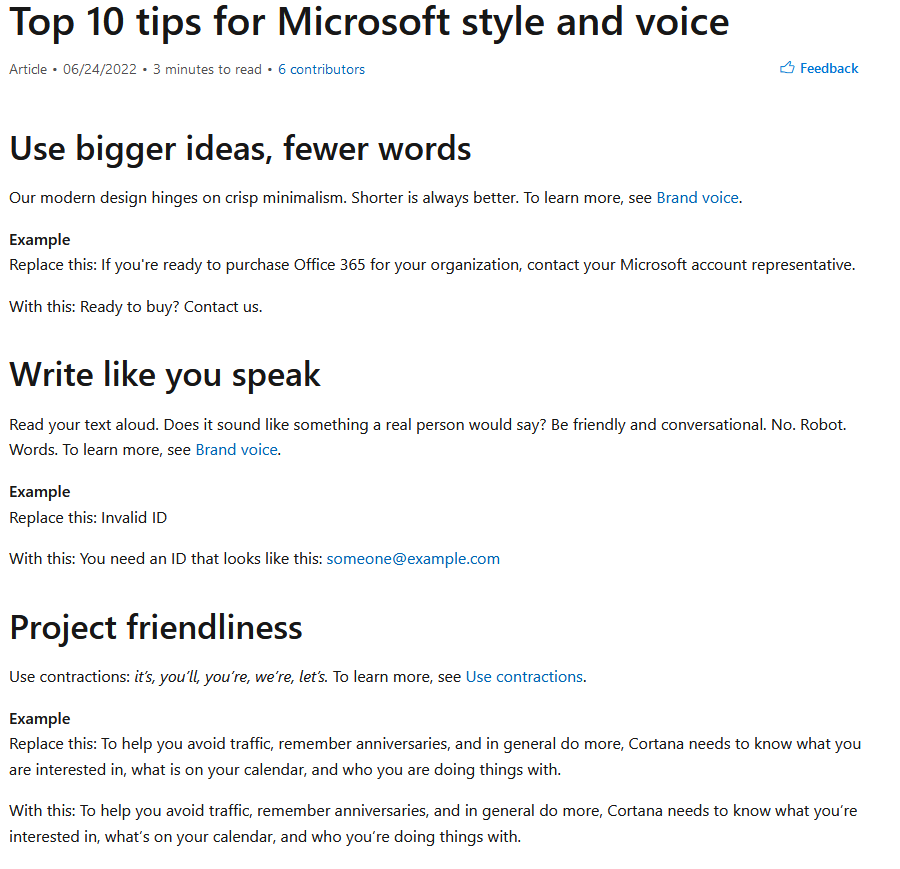
Task: Follow Brand voice link under bigger ideas section
Action: (x=697, y=198)
